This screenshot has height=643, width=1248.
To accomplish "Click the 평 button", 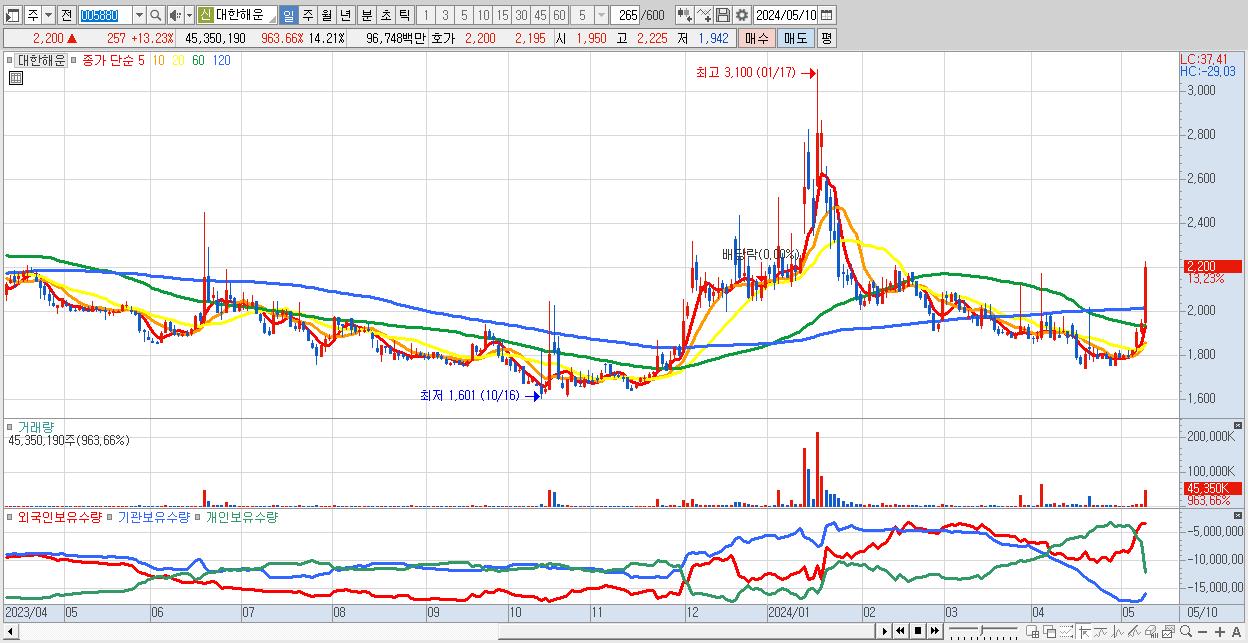I will 826,38.
